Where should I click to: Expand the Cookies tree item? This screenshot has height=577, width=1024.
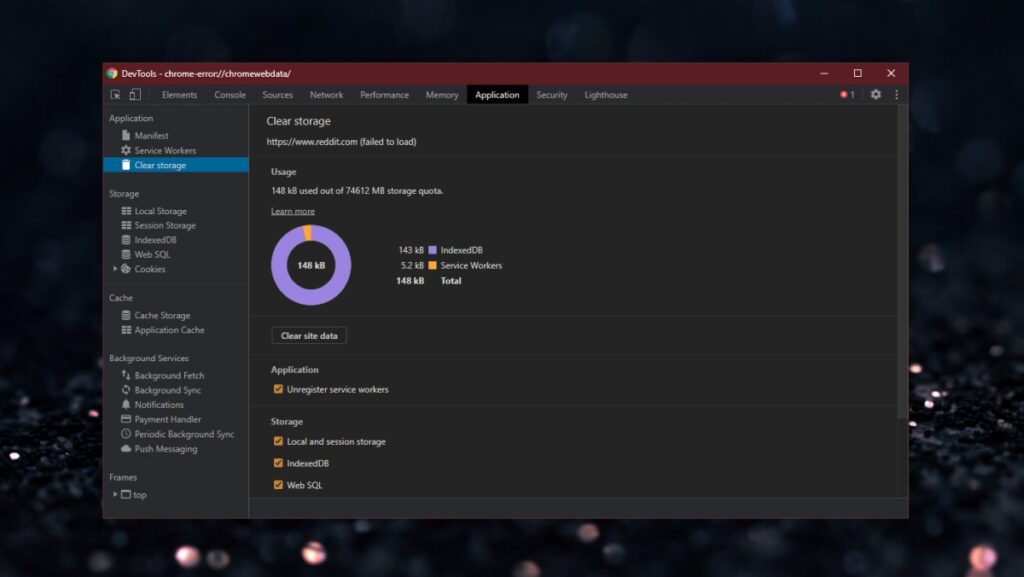tap(115, 269)
